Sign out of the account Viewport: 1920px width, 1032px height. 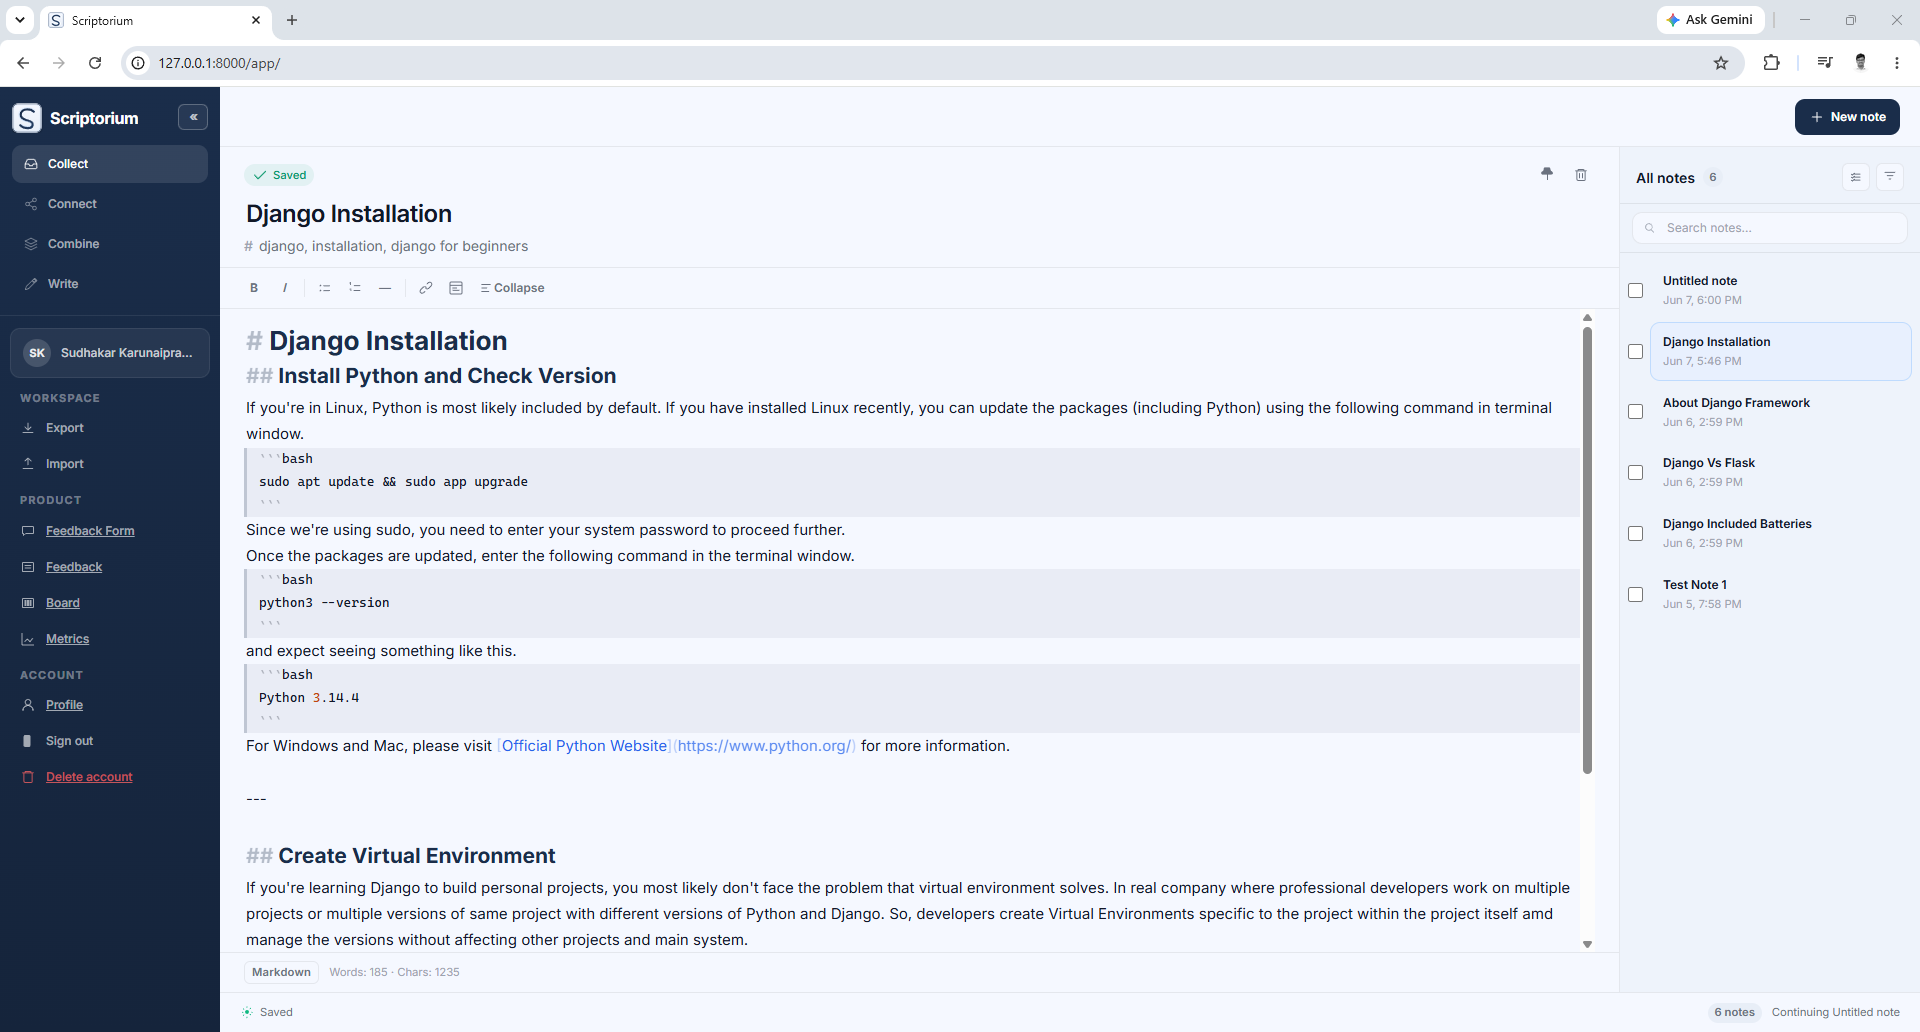click(69, 741)
